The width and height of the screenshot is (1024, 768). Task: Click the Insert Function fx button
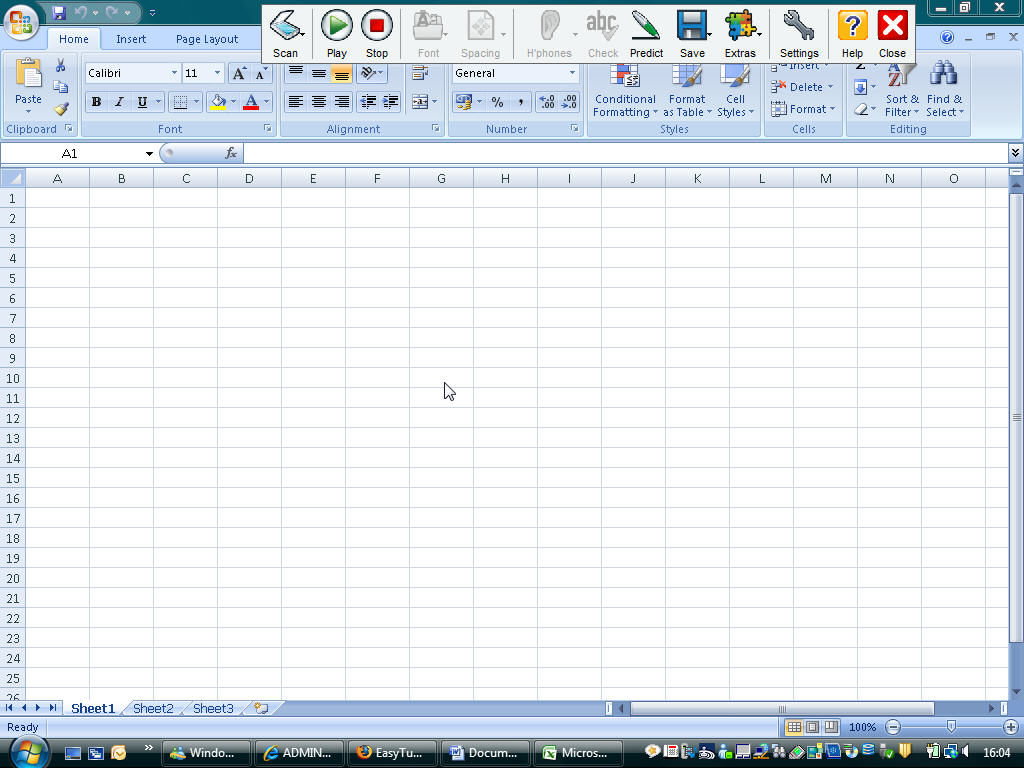(x=231, y=153)
